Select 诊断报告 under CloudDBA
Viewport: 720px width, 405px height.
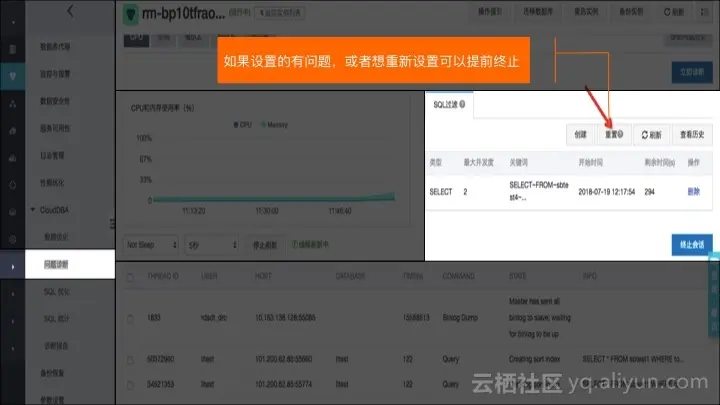[56, 345]
